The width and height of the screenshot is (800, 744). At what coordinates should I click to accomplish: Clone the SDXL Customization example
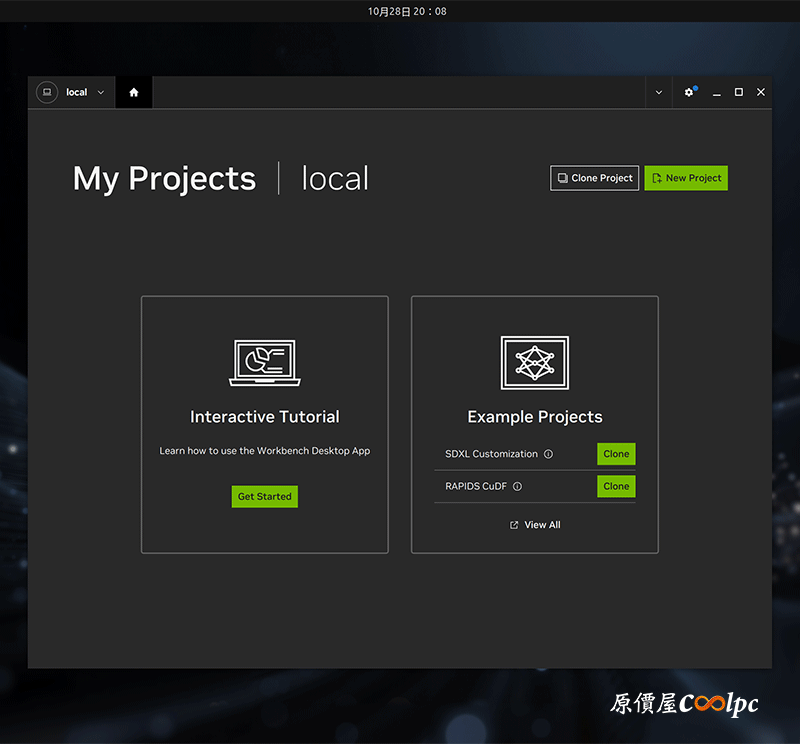(x=616, y=454)
